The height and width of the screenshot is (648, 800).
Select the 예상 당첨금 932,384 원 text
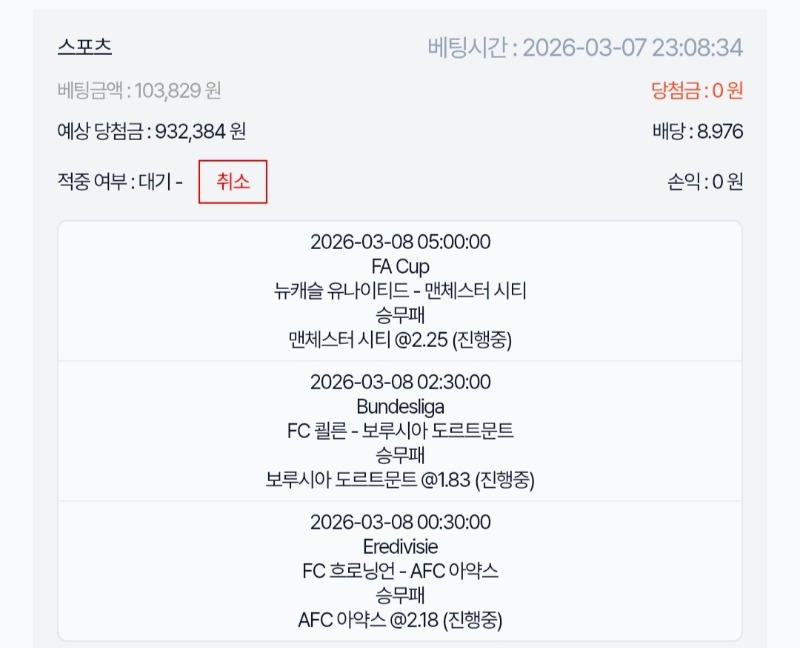[152, 131]
